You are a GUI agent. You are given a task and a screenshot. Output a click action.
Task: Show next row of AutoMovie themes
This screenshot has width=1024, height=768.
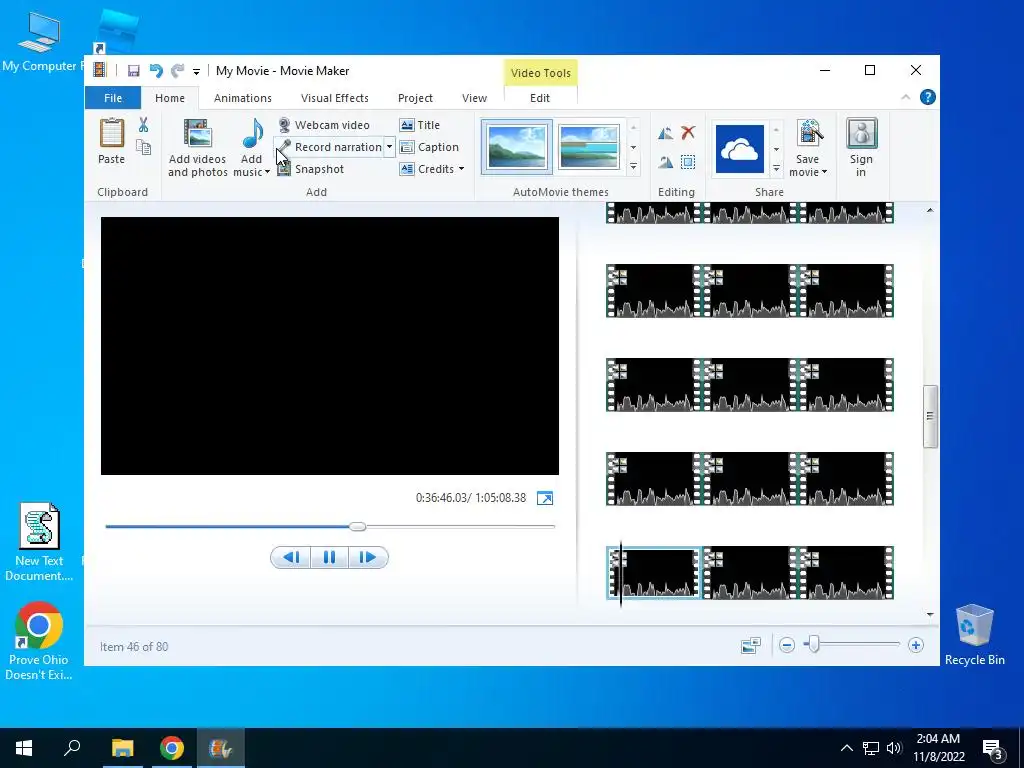[633, 148]
